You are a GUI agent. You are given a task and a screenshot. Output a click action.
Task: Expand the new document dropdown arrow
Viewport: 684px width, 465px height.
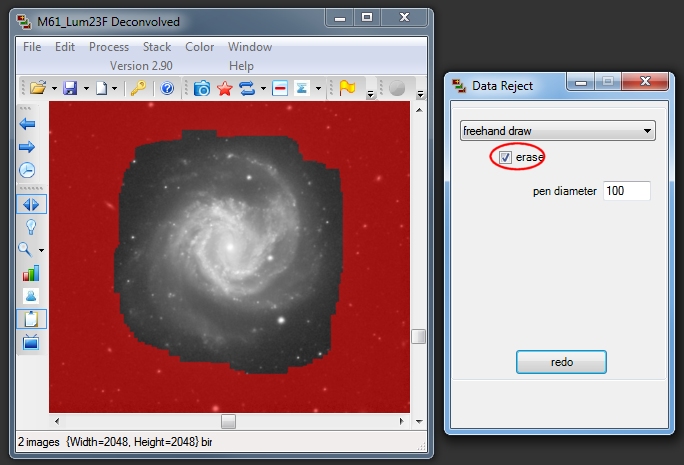114,89
